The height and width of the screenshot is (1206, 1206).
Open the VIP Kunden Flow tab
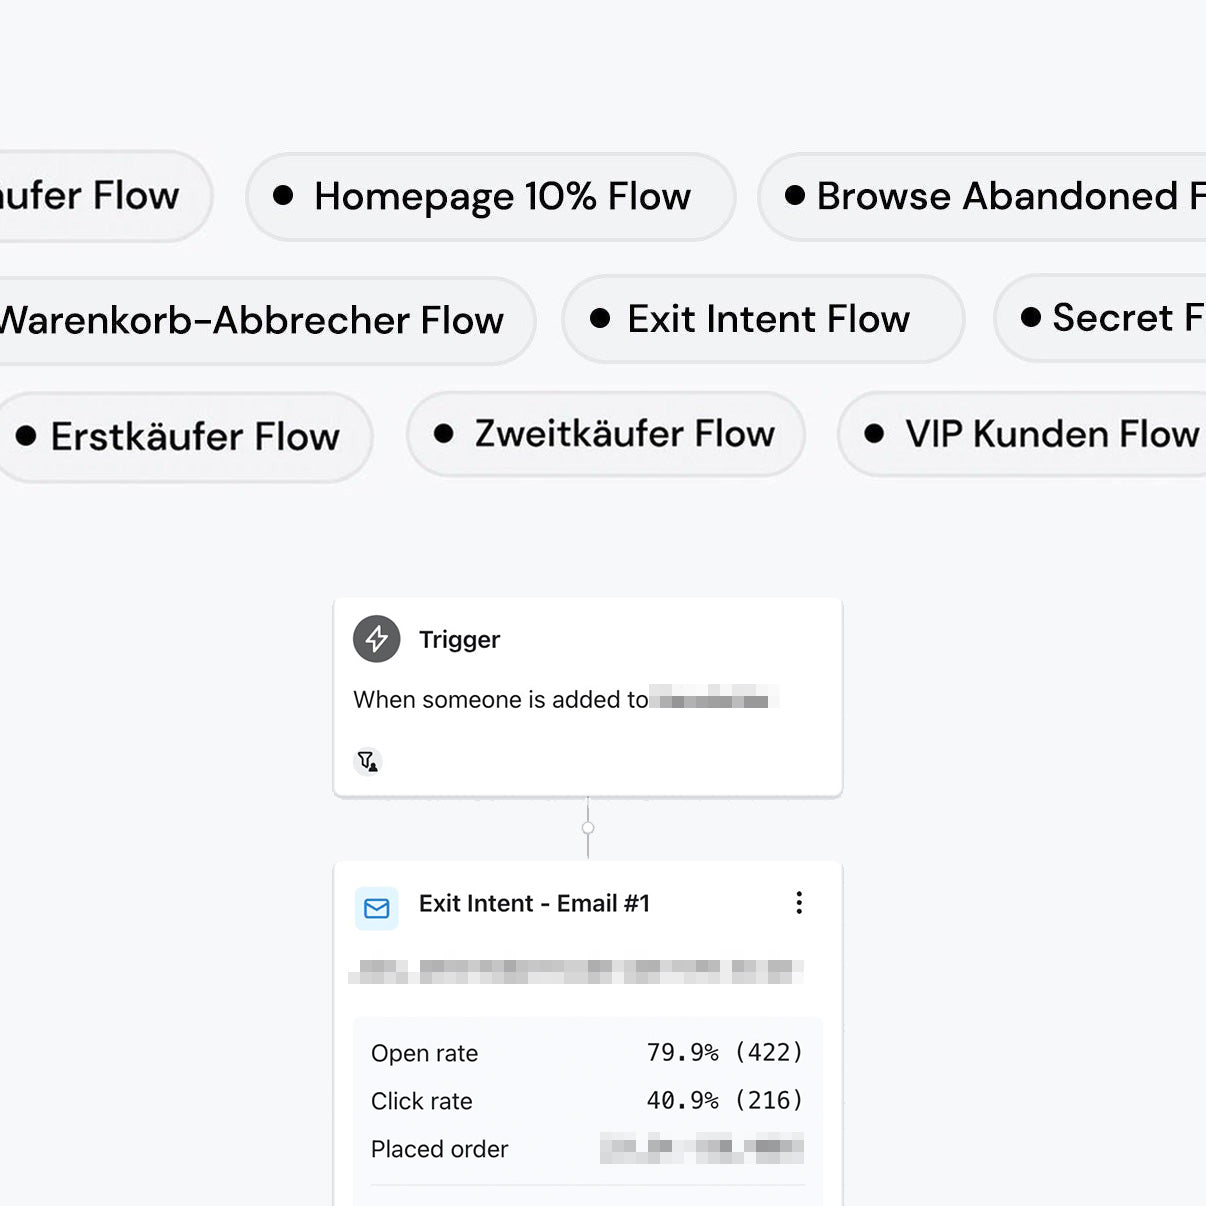1030,434
